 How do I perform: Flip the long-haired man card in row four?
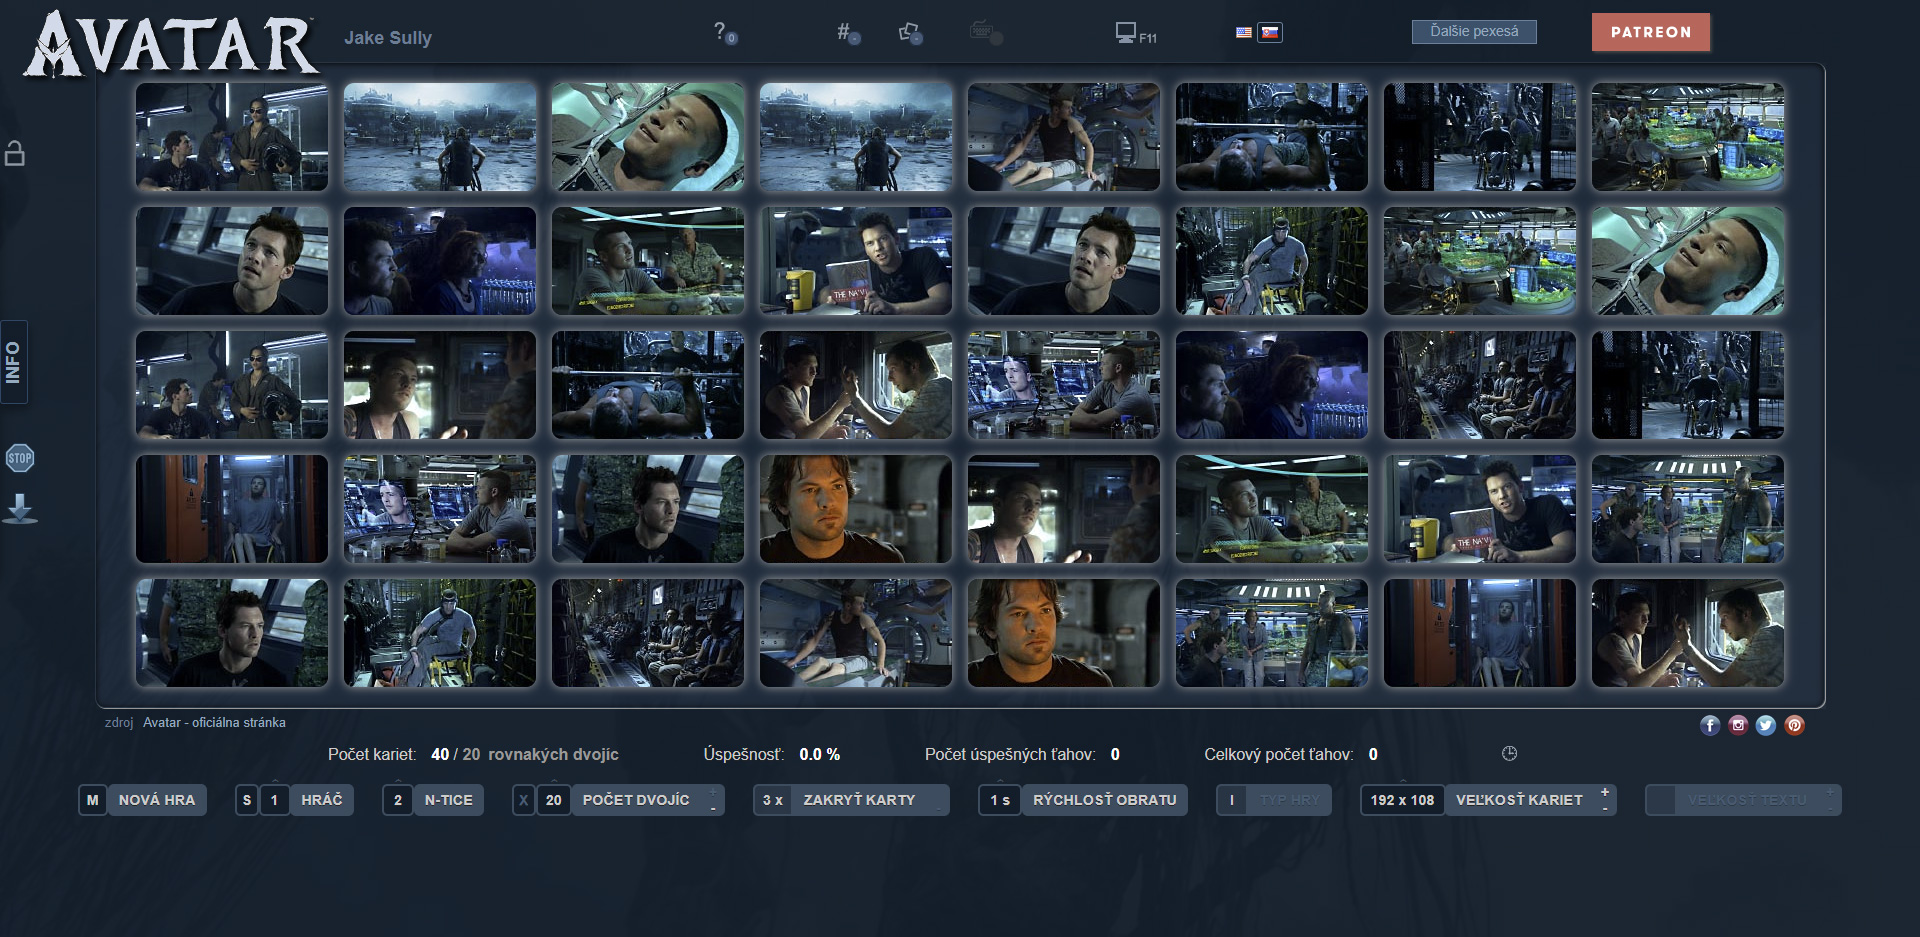click(x=856, y=509)
